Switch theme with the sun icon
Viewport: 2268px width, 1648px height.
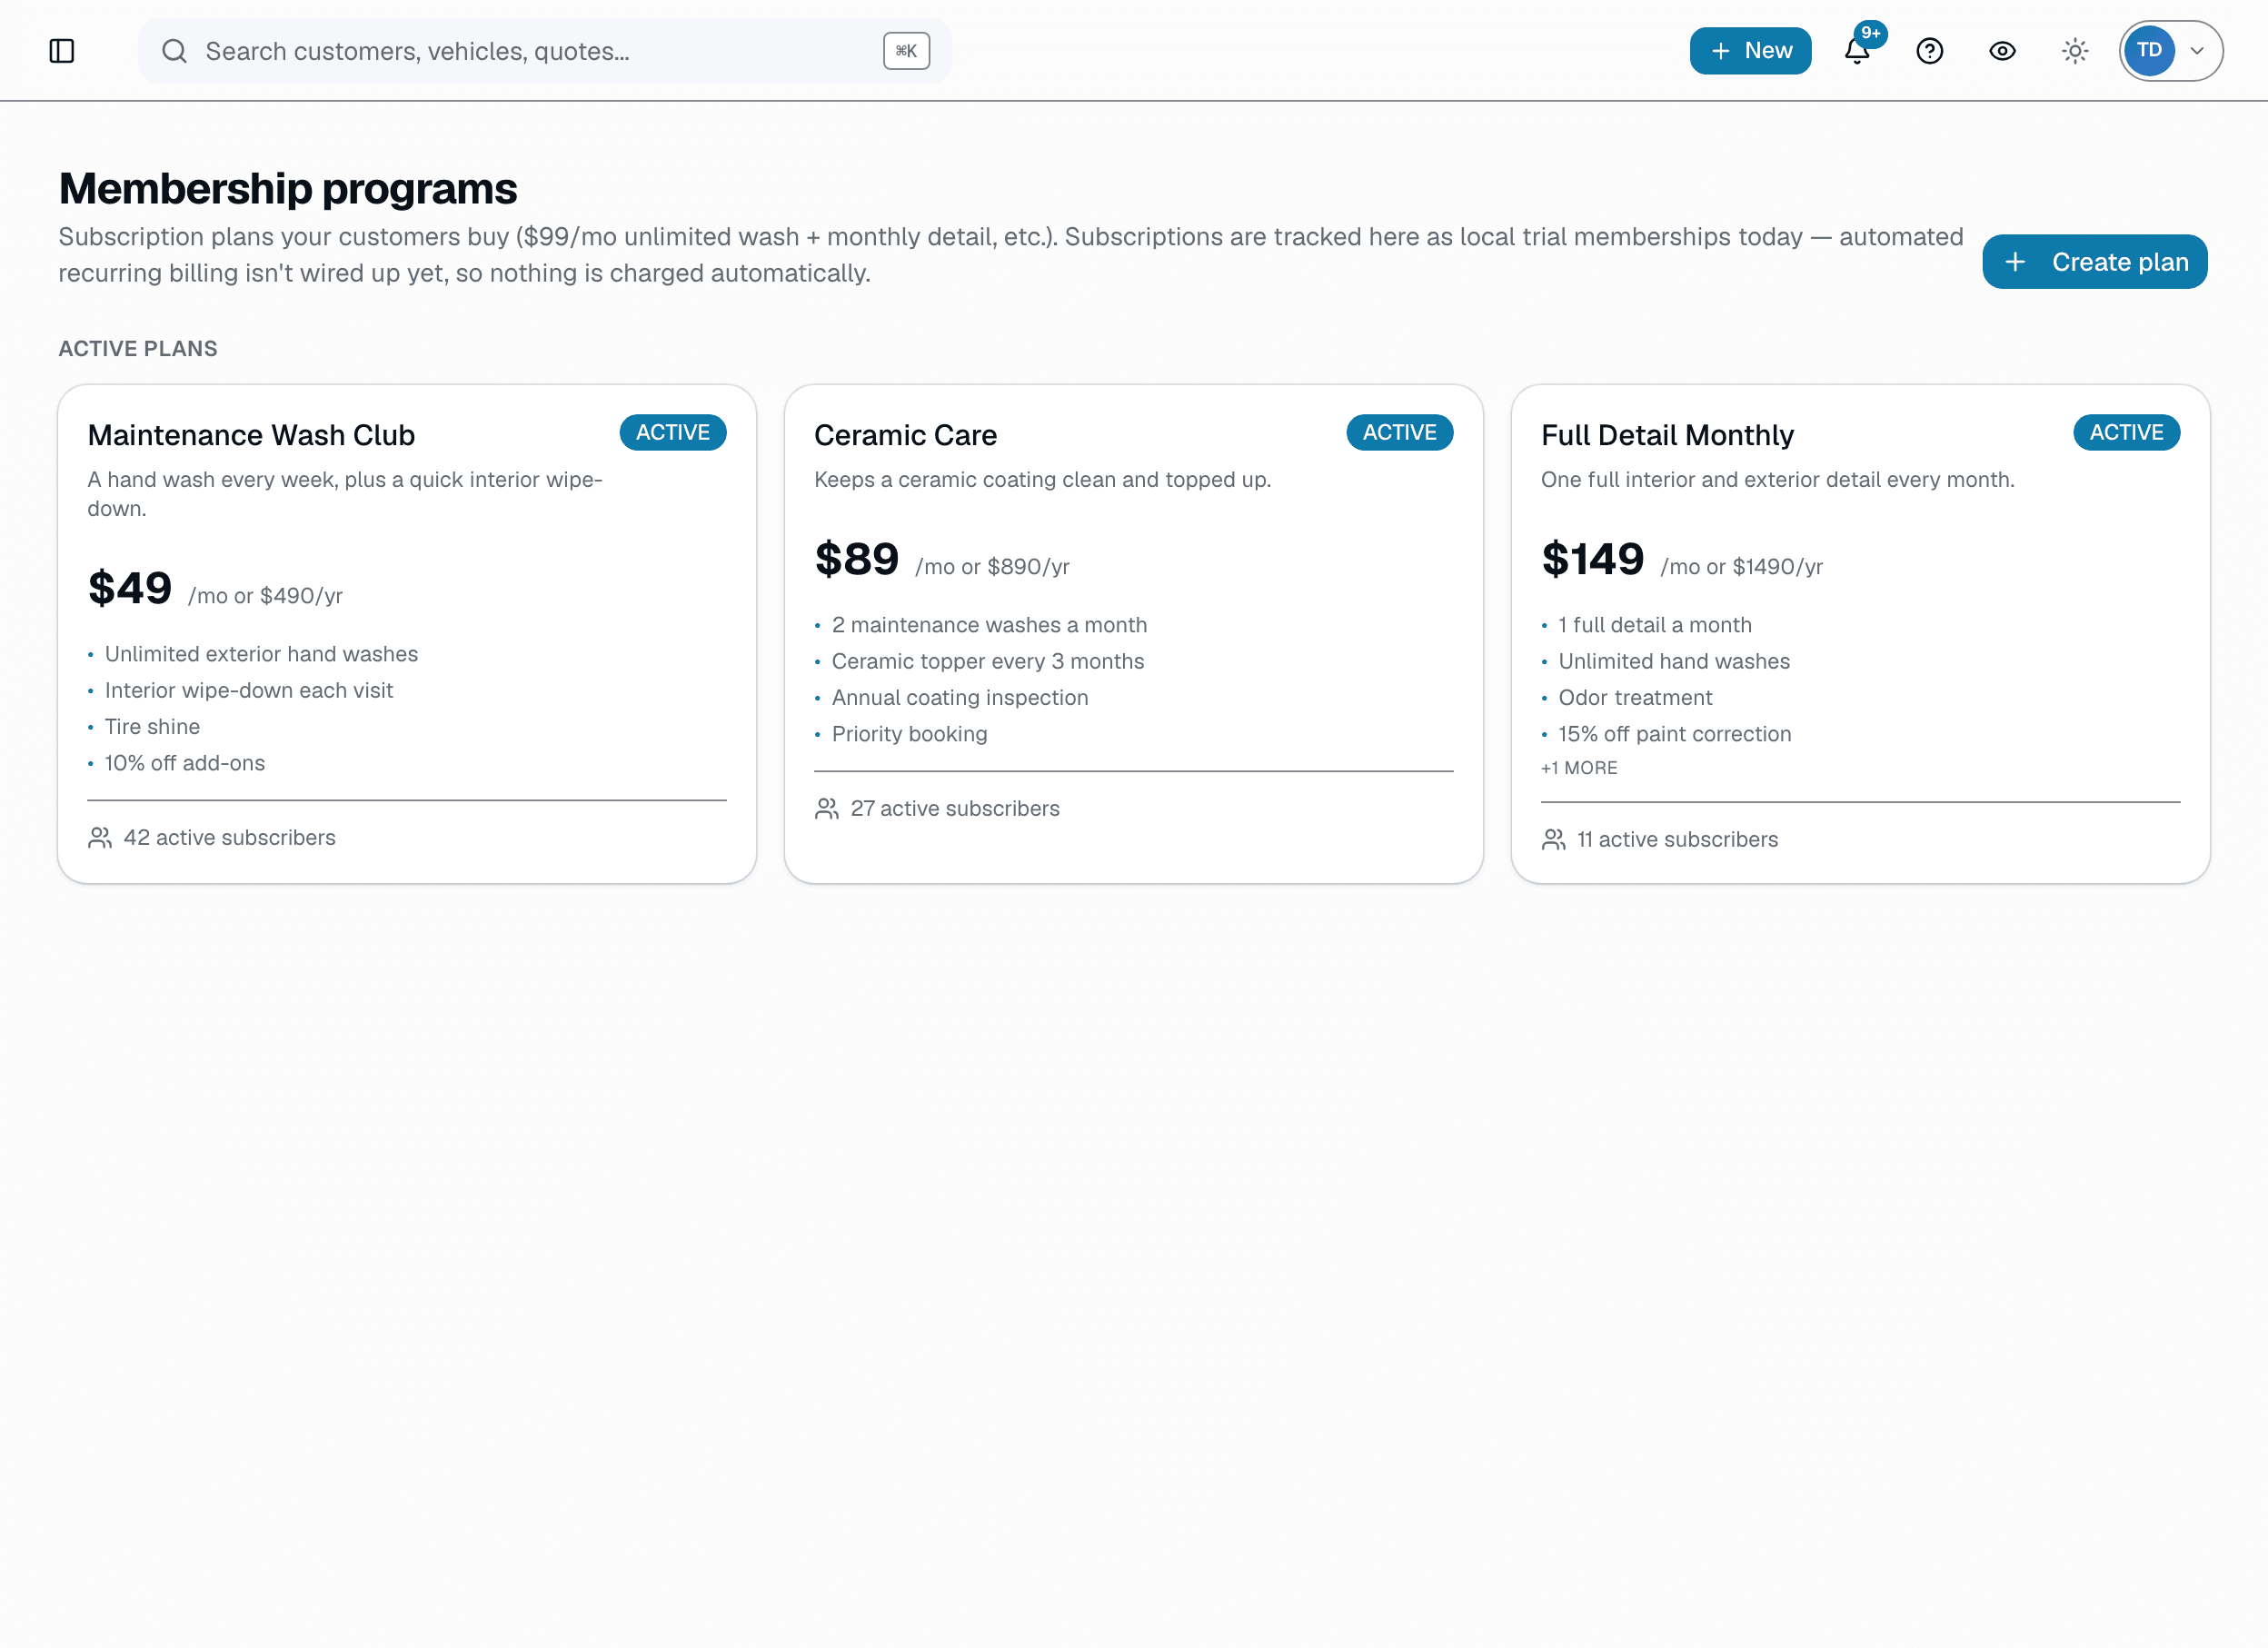2075,51
